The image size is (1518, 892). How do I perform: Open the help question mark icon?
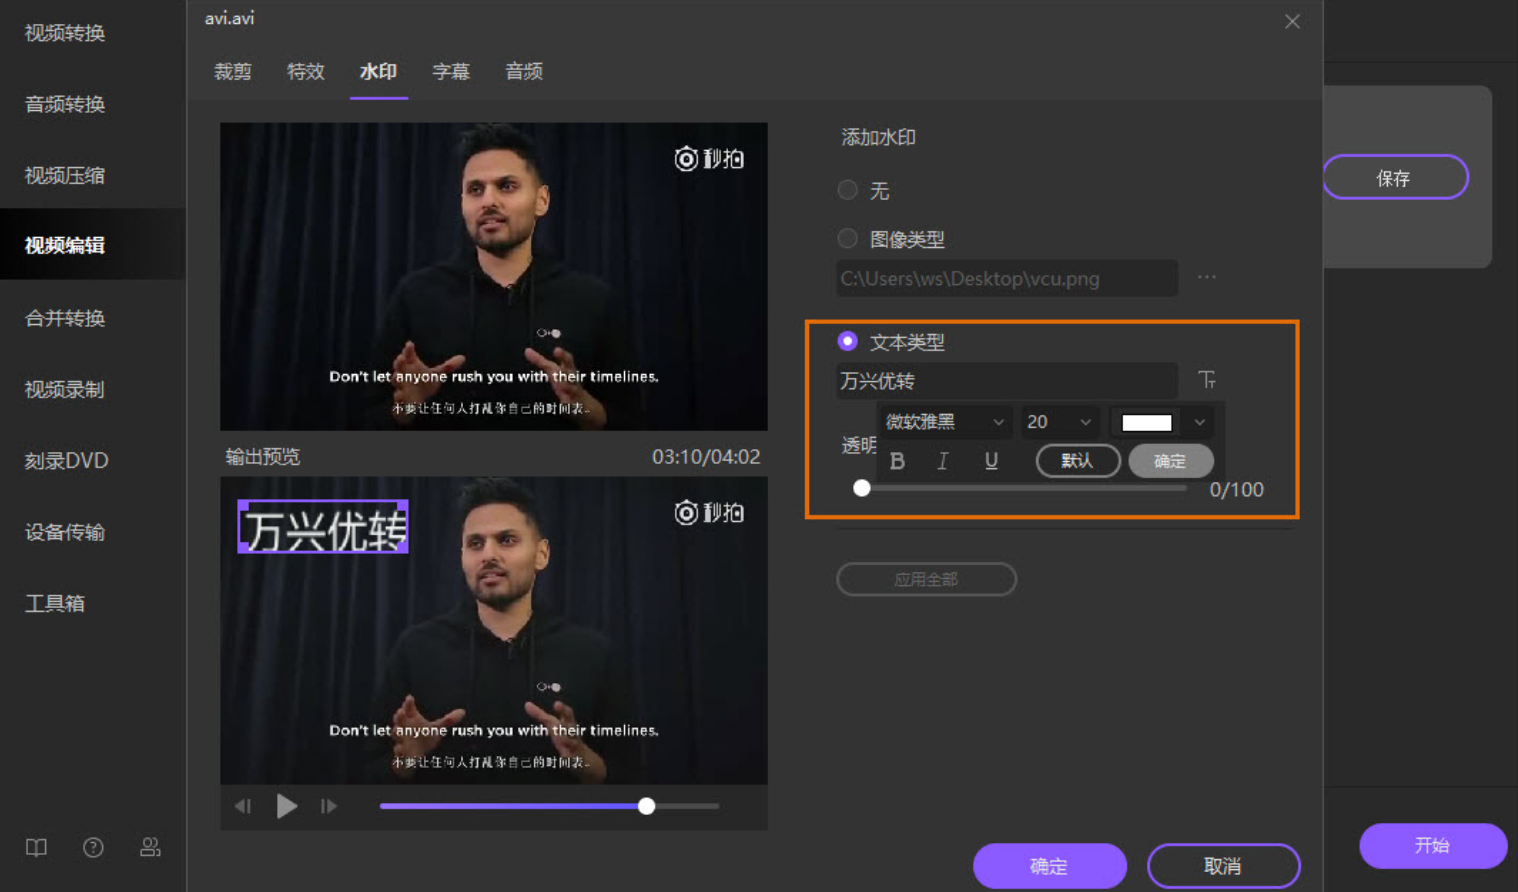coord(93,848)
